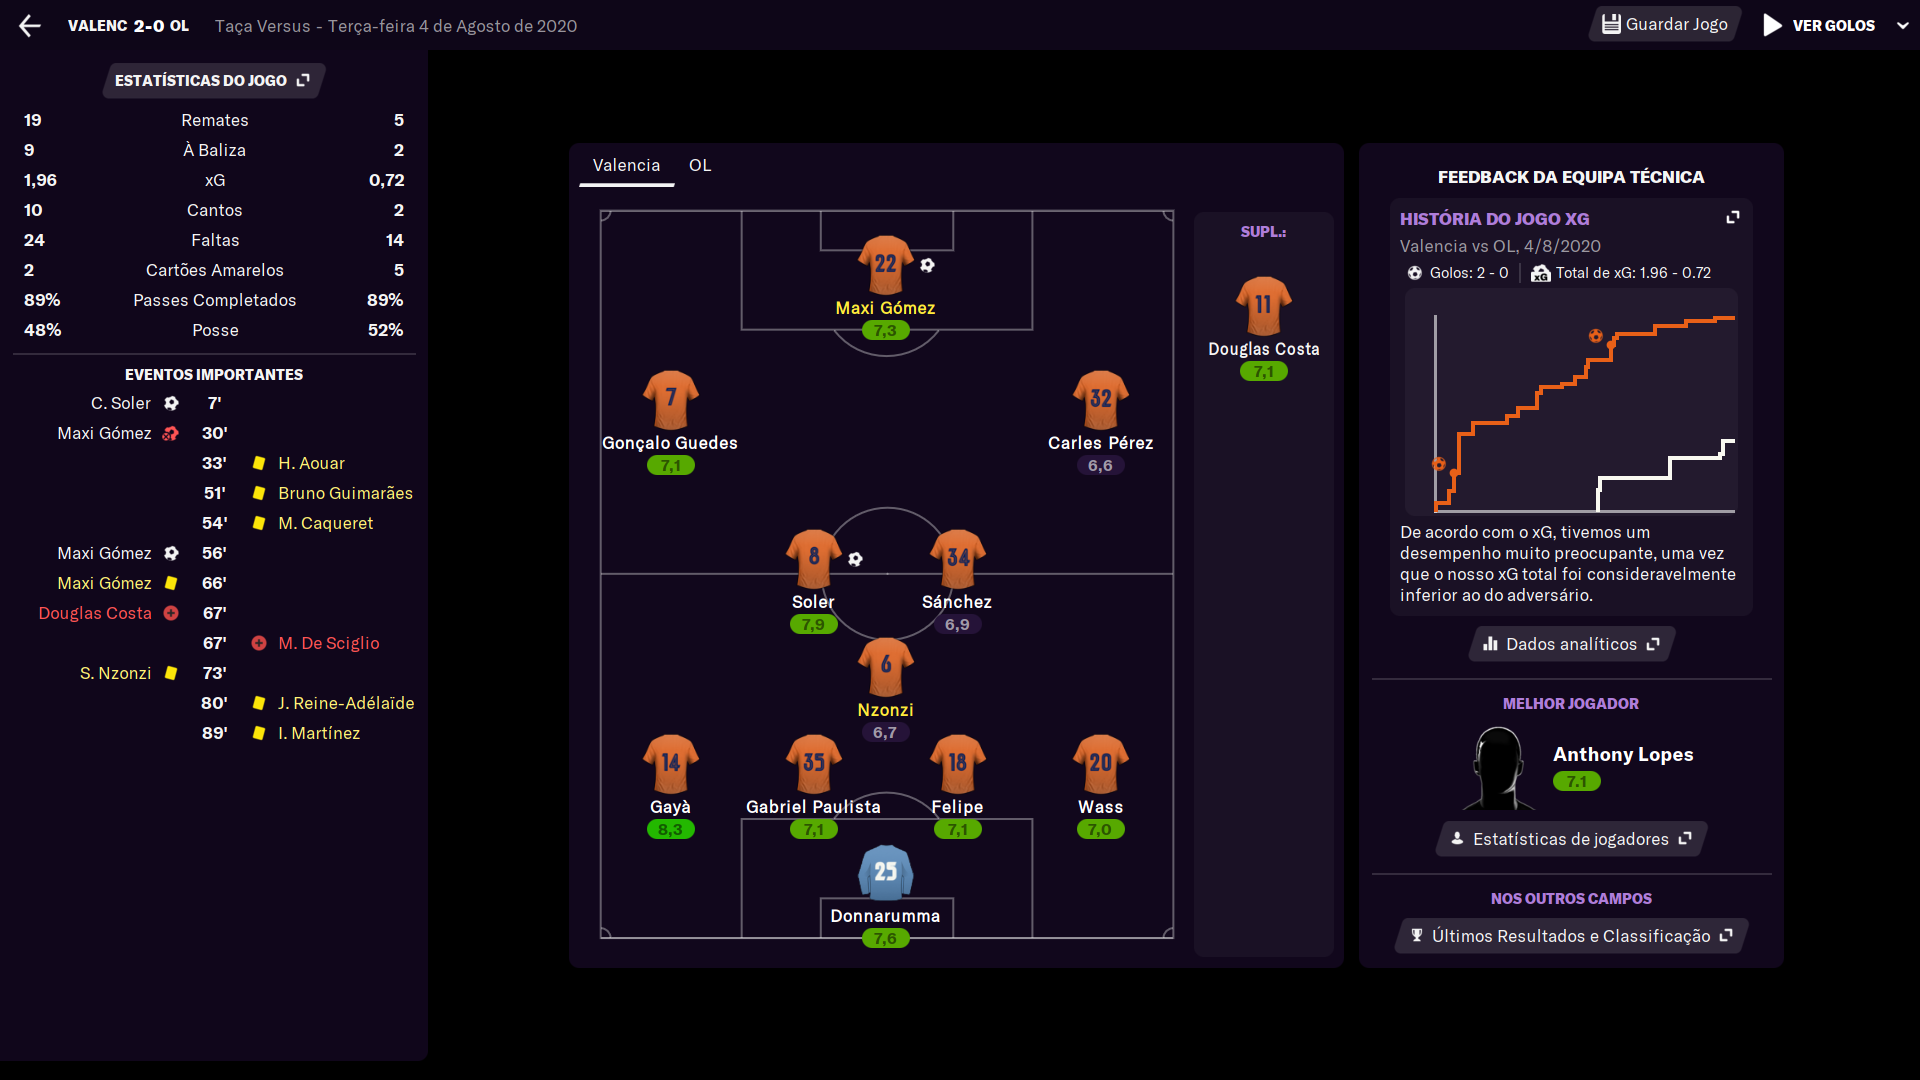This screenshot has width=1920, height=1080.
Task: Select Sánchez number 34 shirt
Action: pyautogui.click(x=957, y=558)
